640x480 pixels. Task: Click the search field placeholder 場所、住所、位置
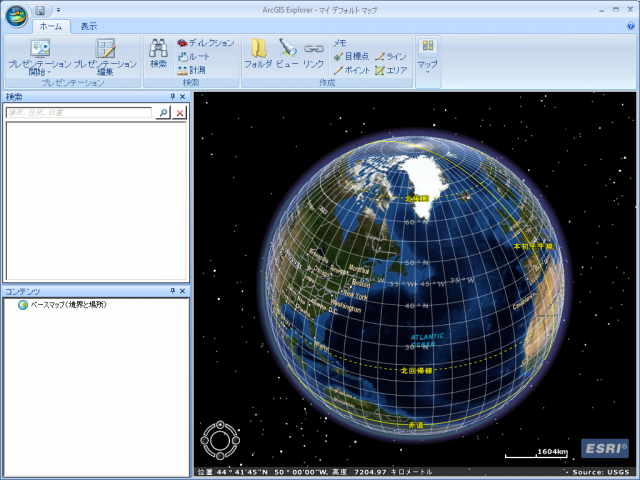click(79, 113)
